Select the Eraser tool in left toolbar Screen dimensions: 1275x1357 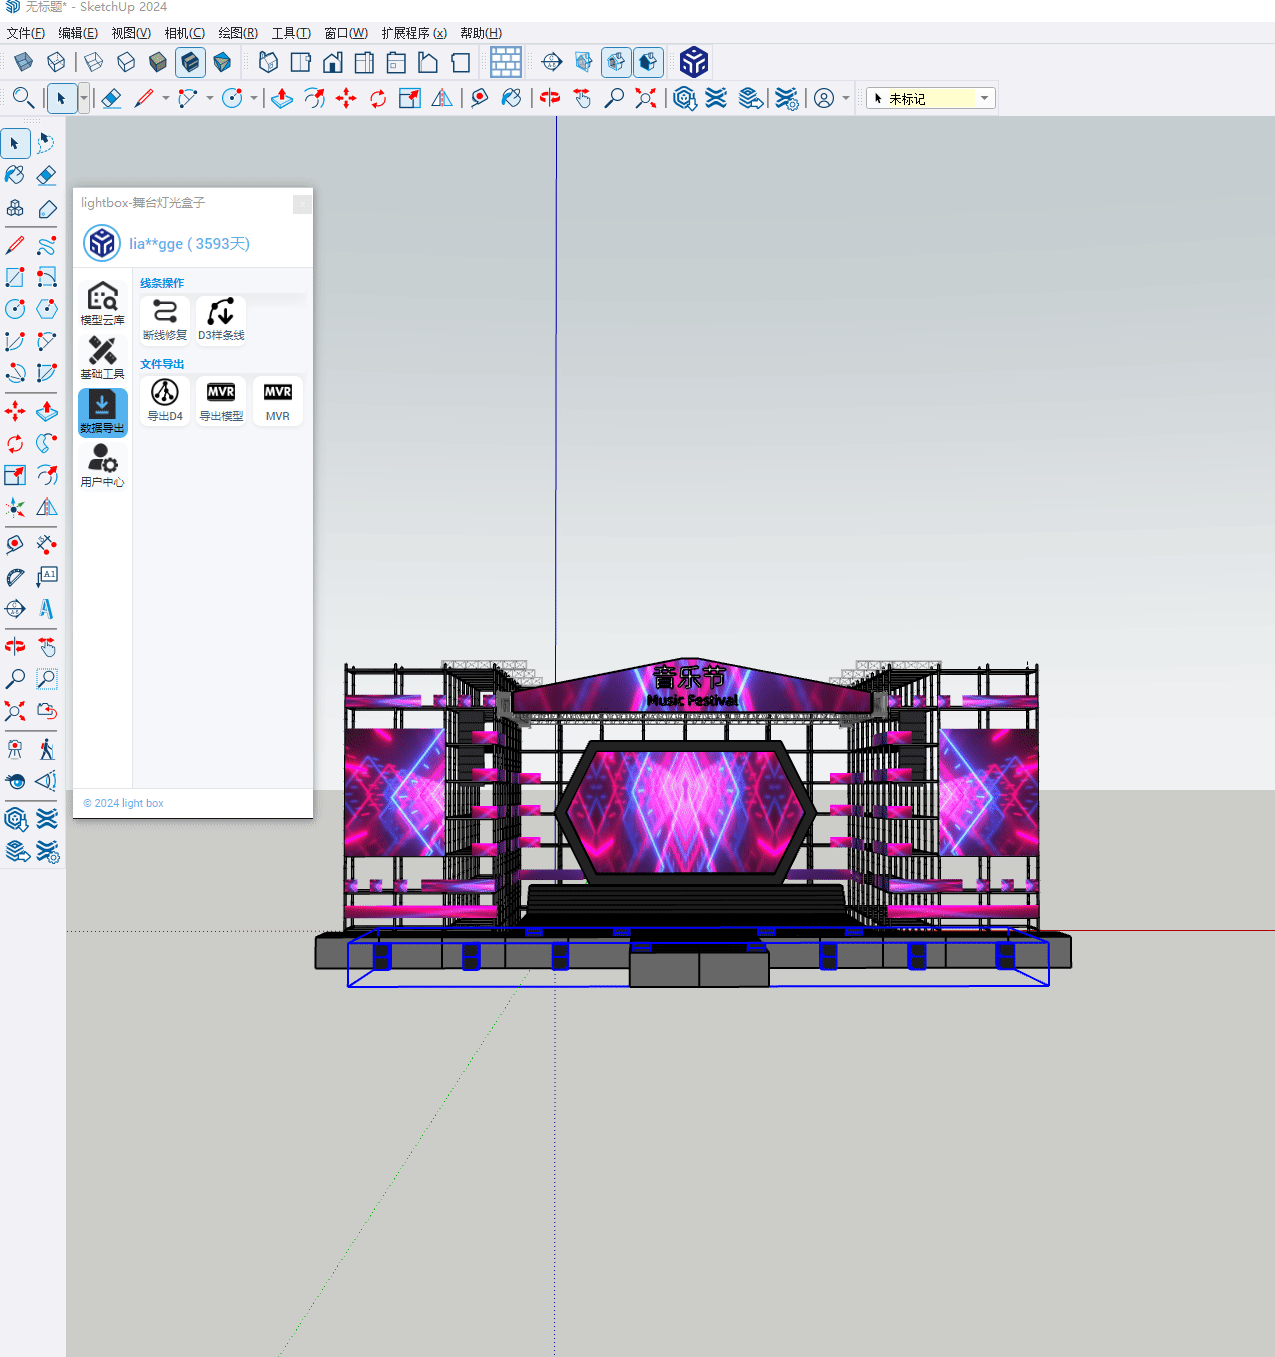46,176
